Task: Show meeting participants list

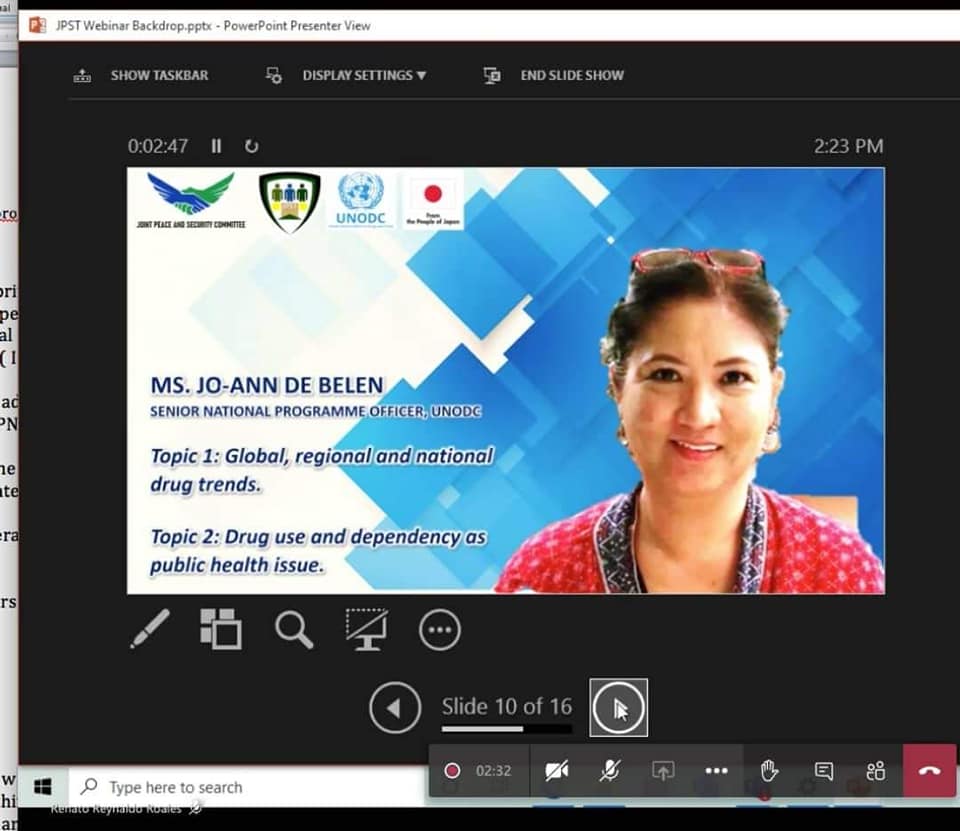Action: tap(876, 770)
